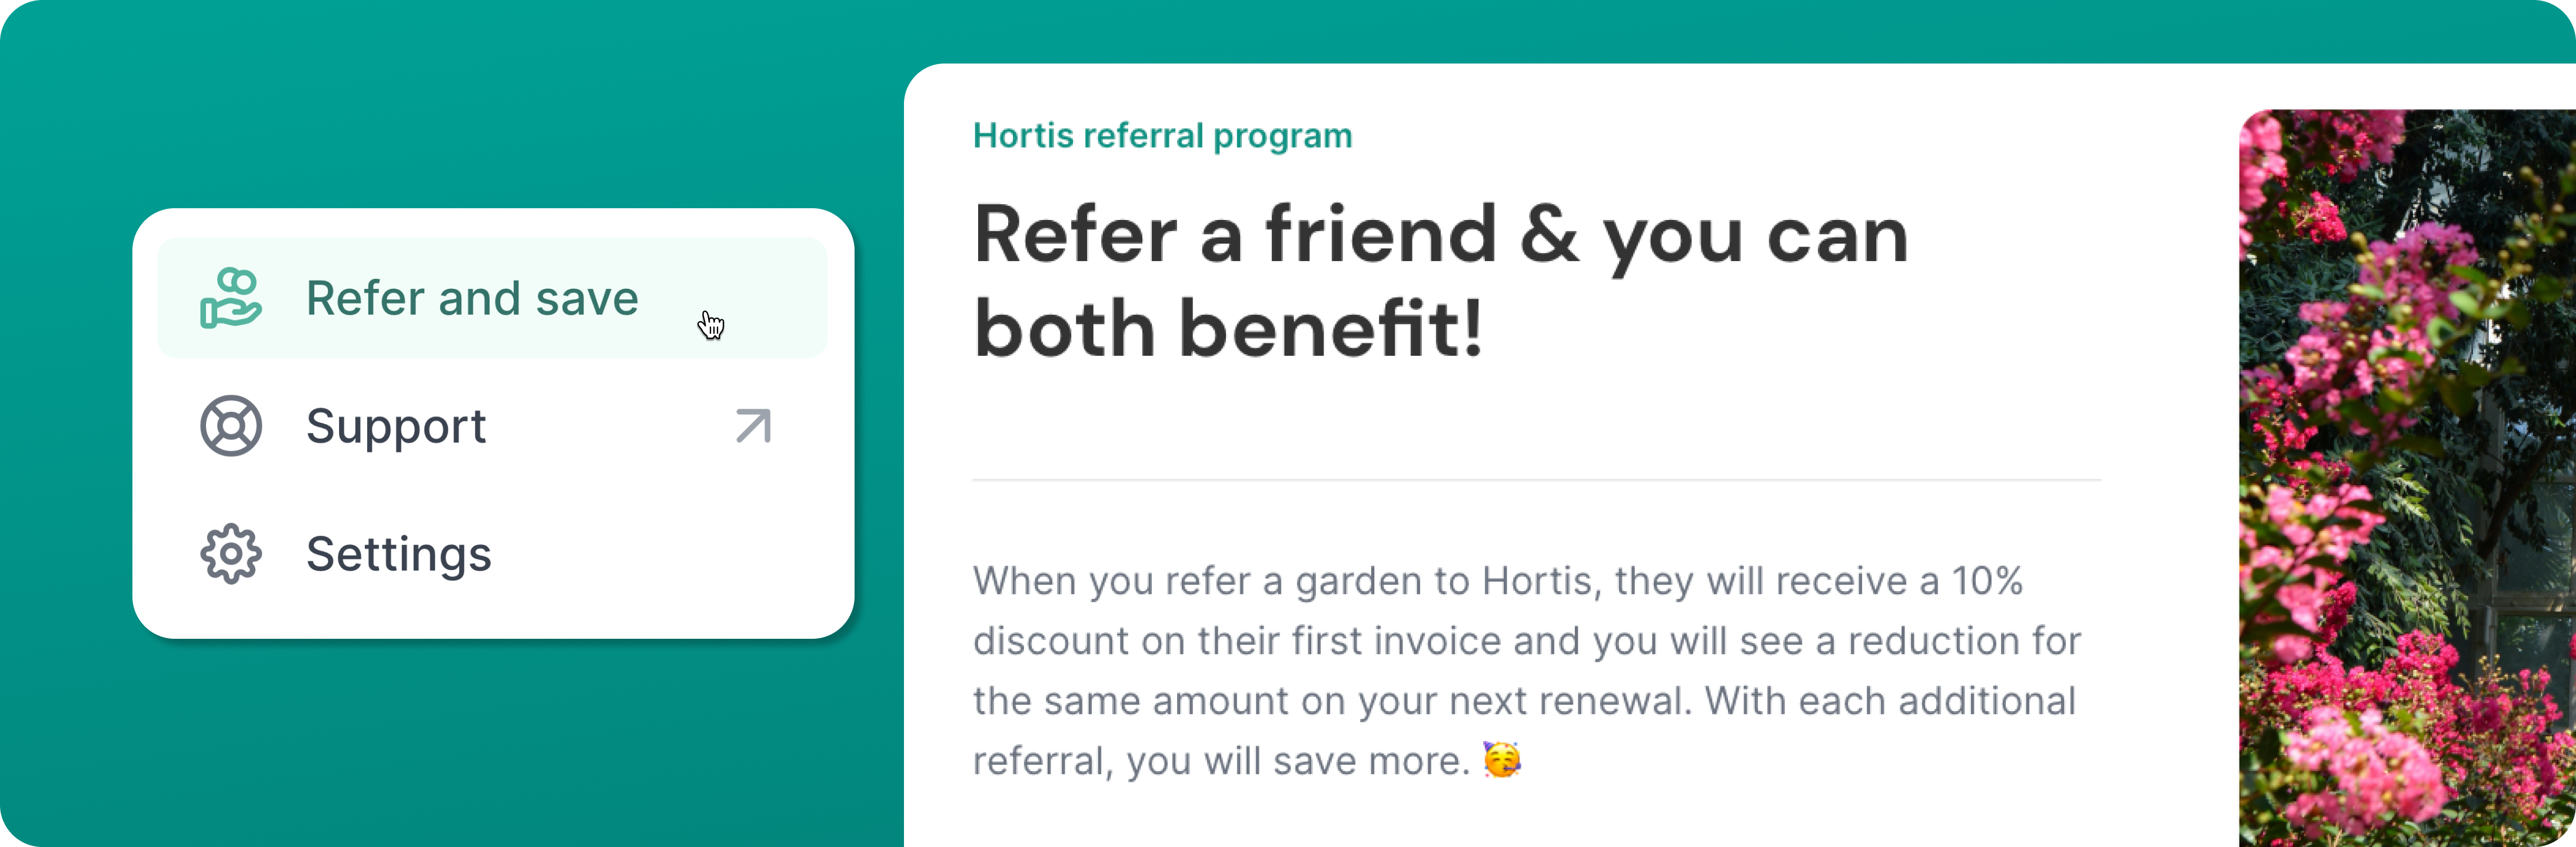
Task: Click the external link arrow beside Support
Action: pyautogui.click(x=754, y=426)
